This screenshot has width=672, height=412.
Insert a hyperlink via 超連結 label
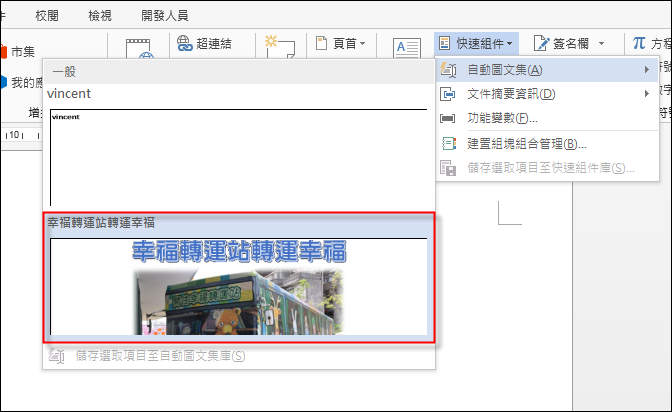pos(214,44)
